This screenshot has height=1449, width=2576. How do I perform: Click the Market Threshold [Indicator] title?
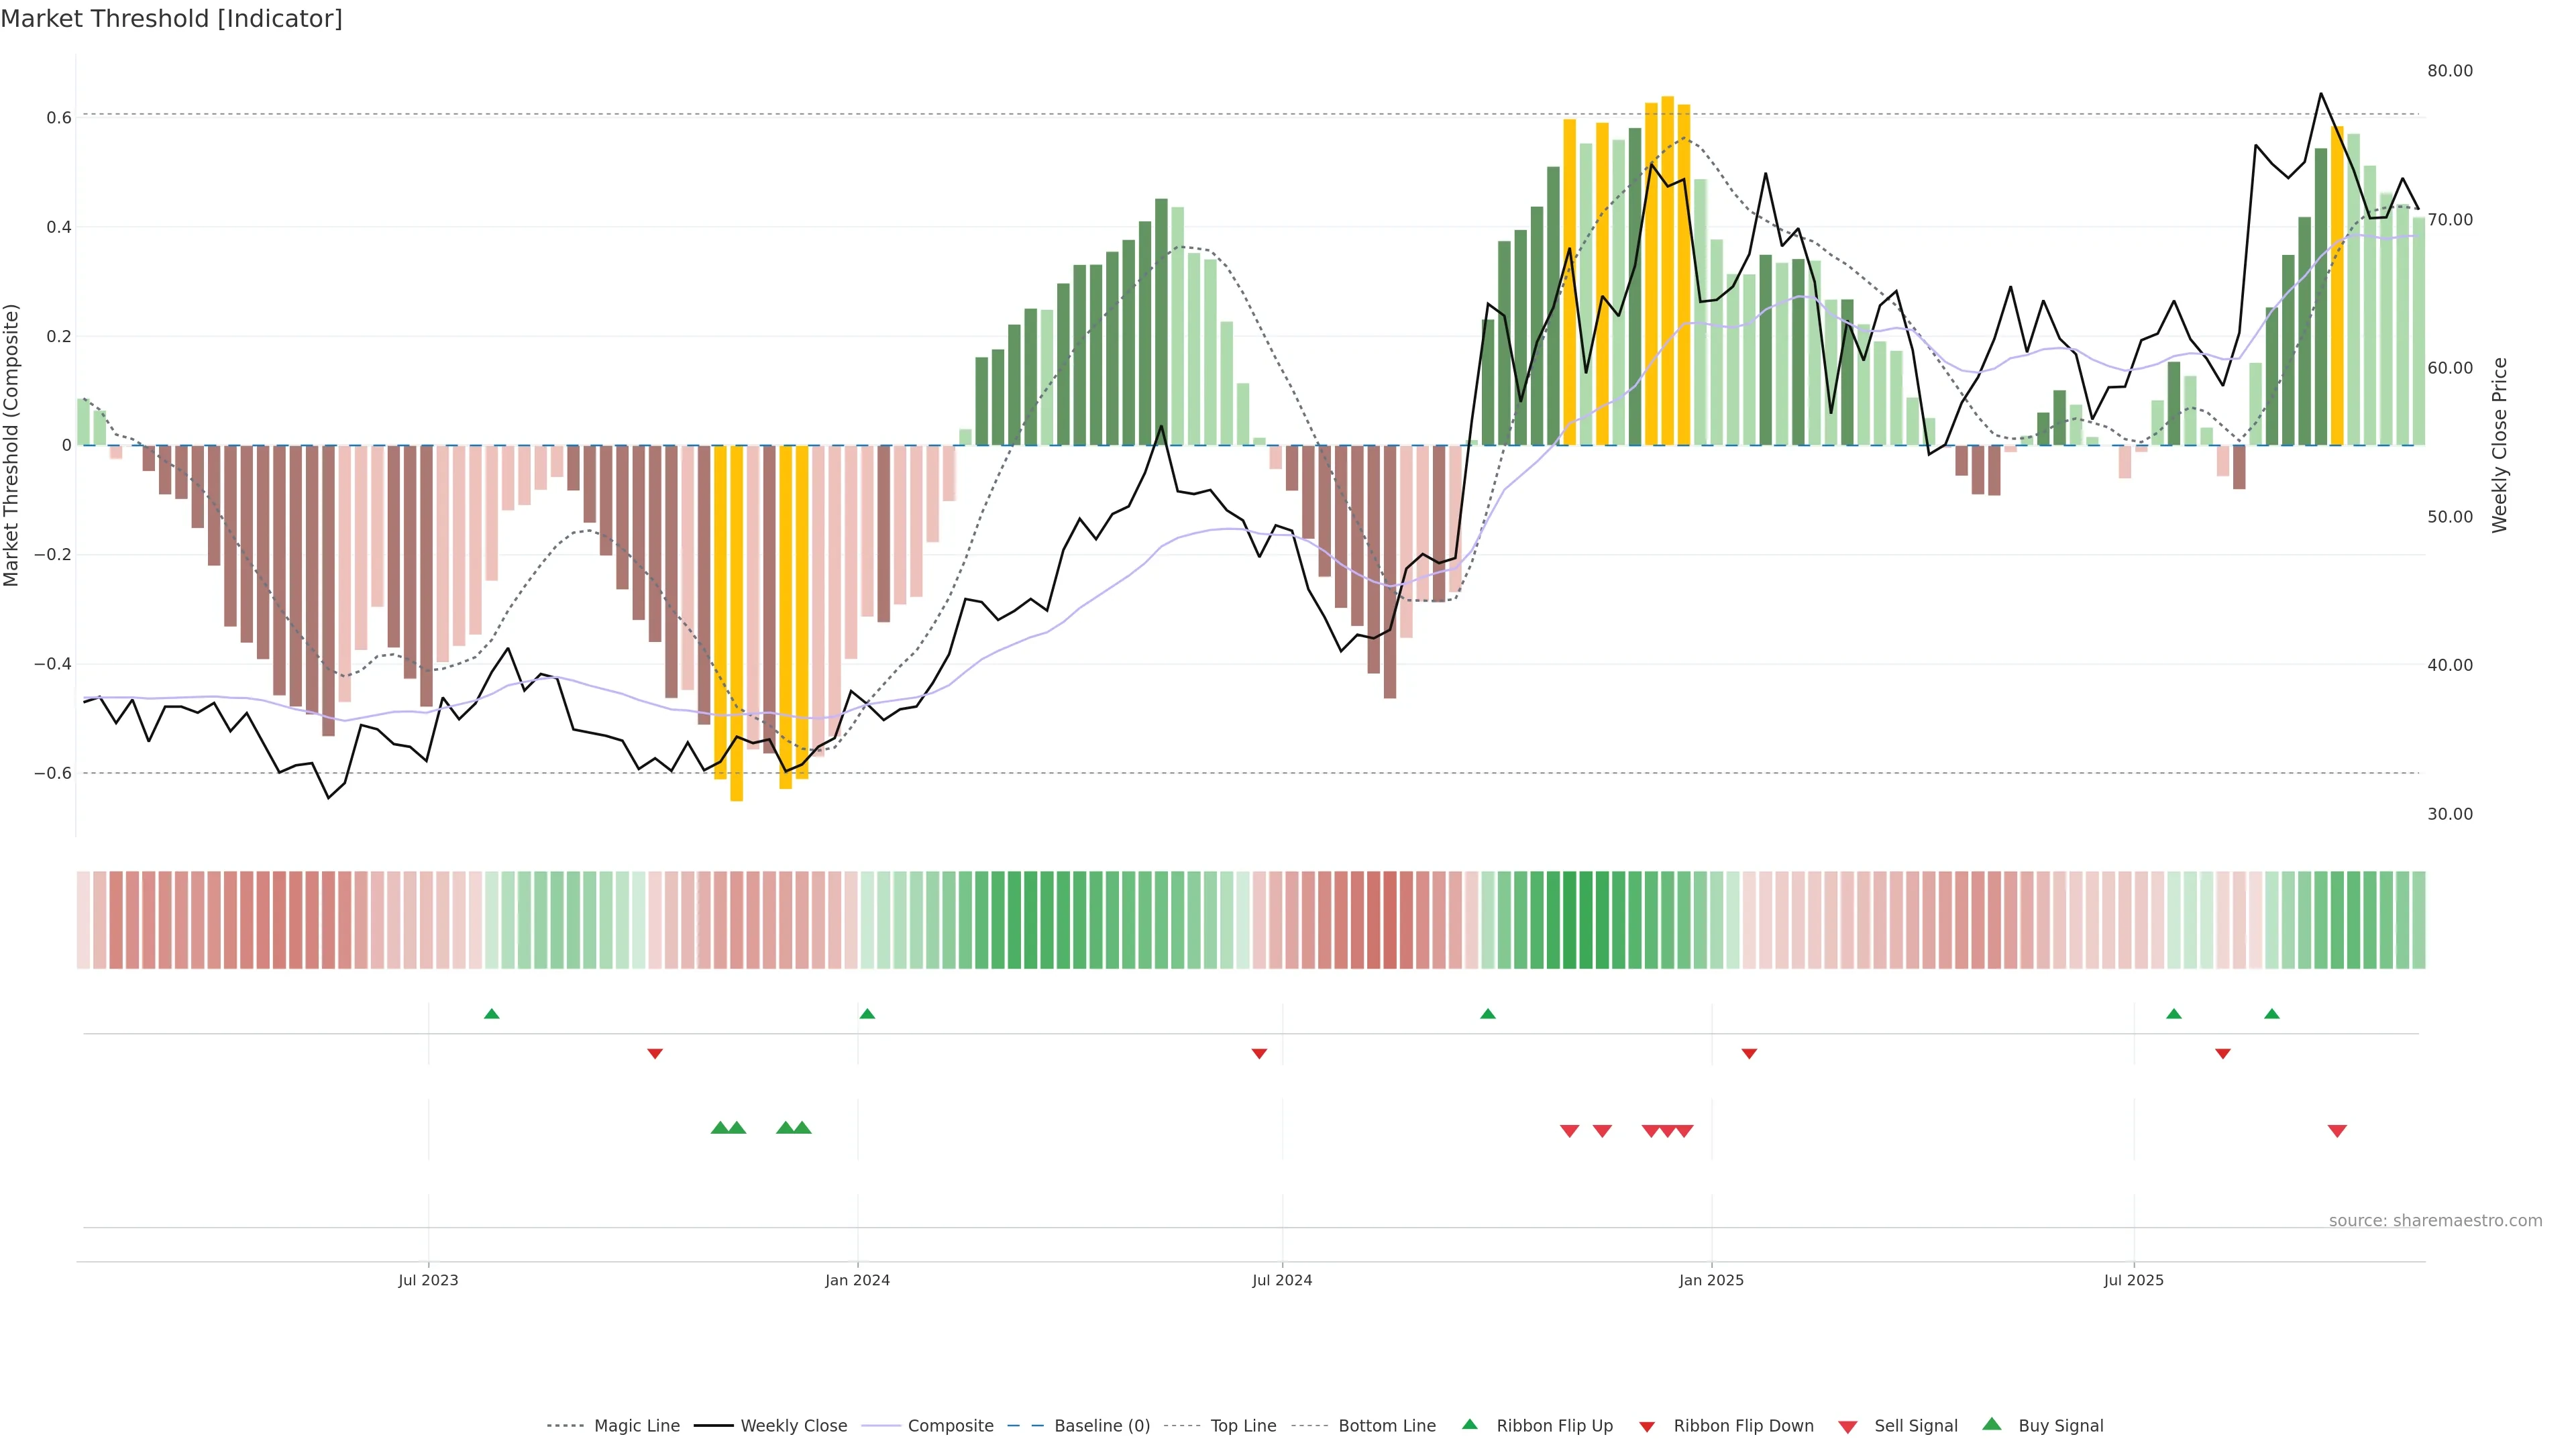pos(171,19)
